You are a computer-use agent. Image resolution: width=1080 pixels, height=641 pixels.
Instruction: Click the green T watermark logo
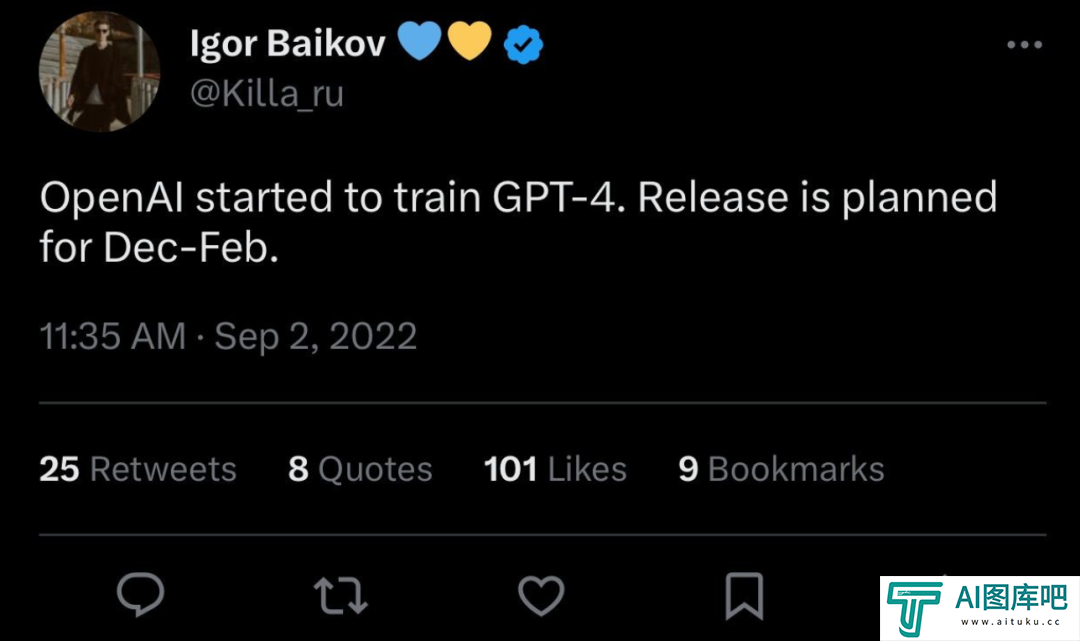click(x=914, y=609)
